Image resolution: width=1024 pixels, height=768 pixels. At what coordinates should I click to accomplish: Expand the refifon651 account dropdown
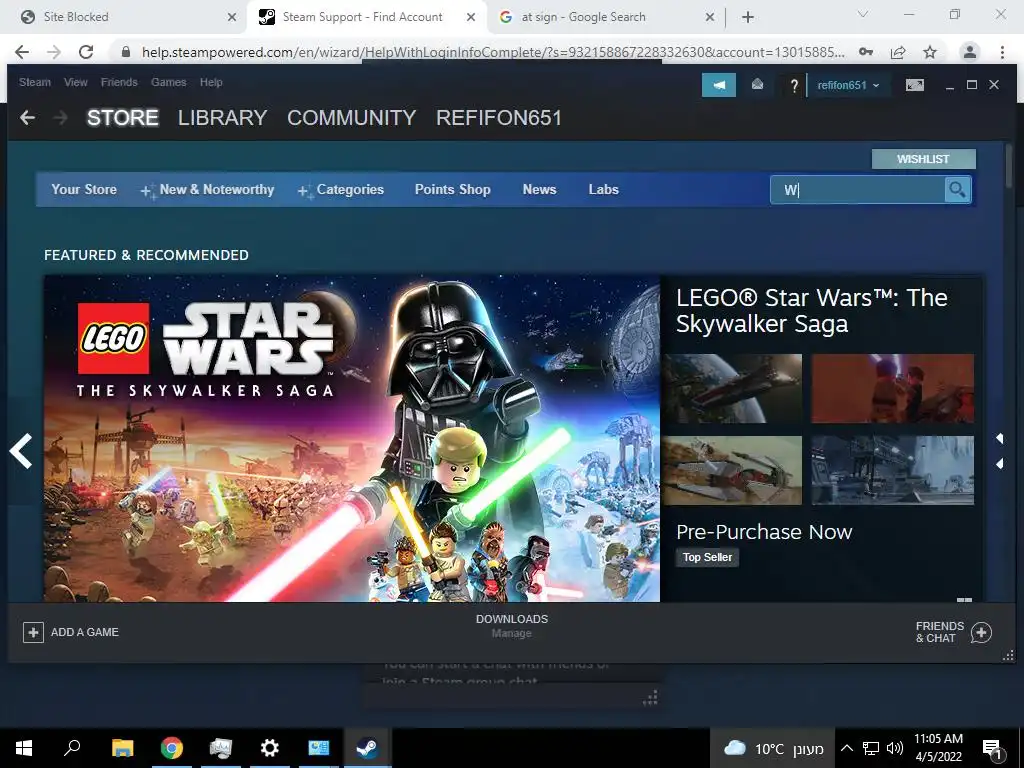click(x=848, y=86)
